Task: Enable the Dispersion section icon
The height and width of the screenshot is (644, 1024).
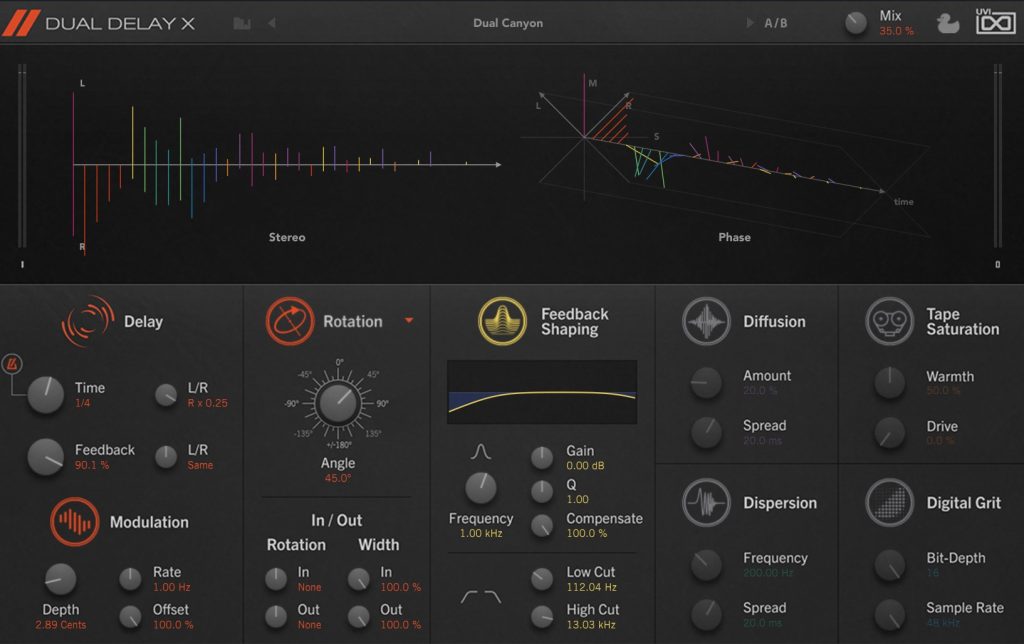Action: [706, 503]
